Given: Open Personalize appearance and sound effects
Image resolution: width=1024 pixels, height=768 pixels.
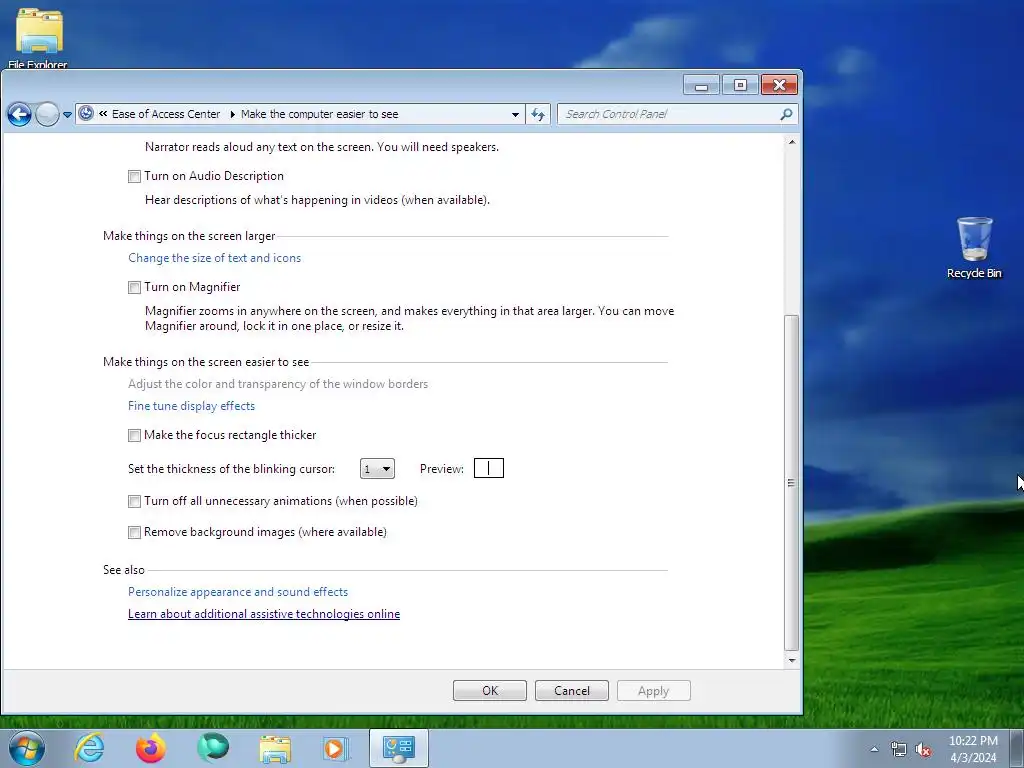Looking at the screenshot, I should pos(238,592).
